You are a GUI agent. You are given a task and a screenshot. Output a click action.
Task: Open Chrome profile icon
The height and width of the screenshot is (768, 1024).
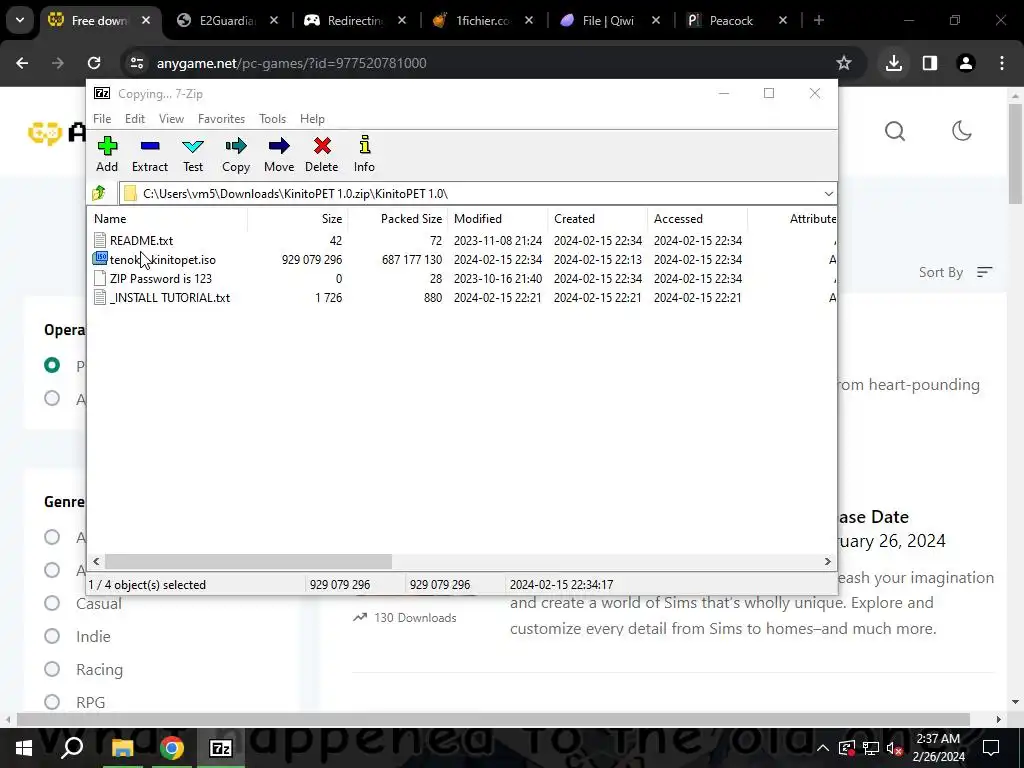click(x=965, y=63)
